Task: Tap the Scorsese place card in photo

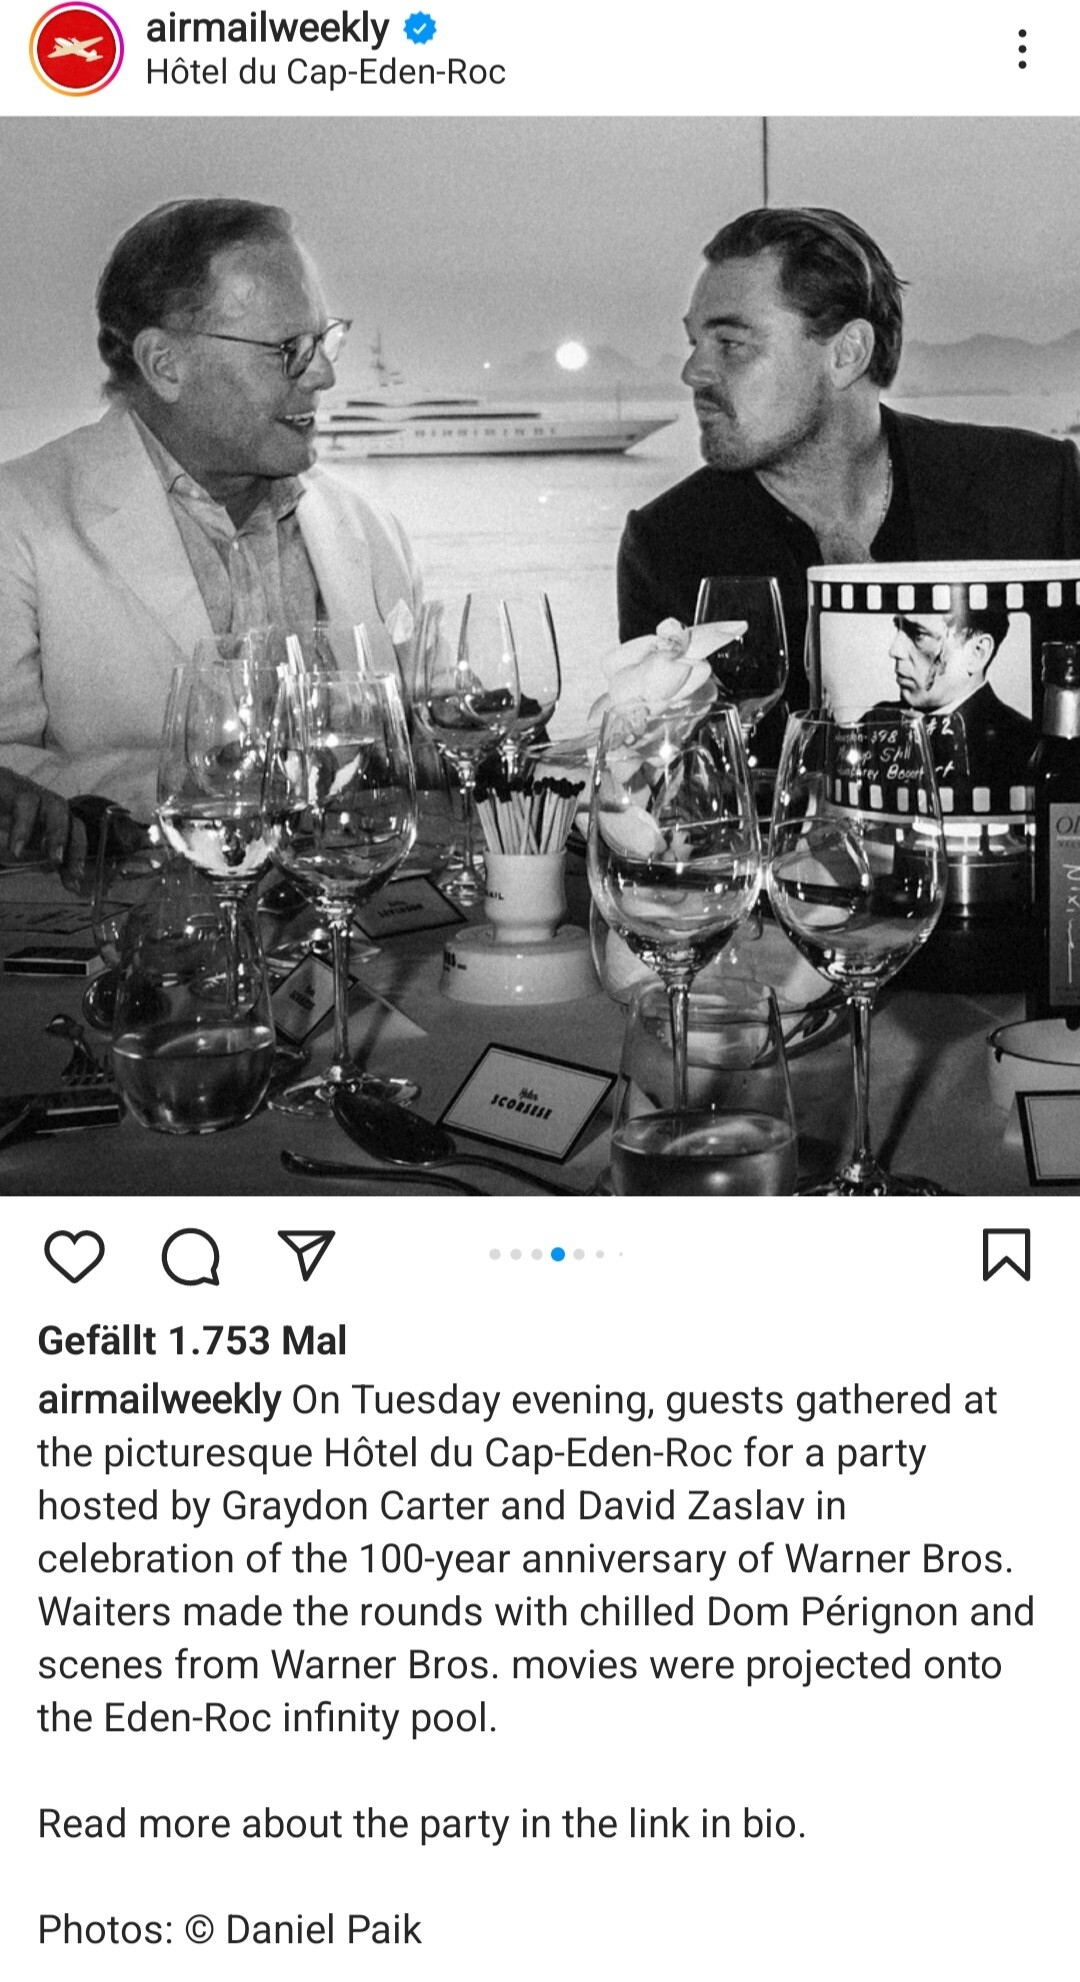Action: pyautogui.click(x=525, y=1102)
